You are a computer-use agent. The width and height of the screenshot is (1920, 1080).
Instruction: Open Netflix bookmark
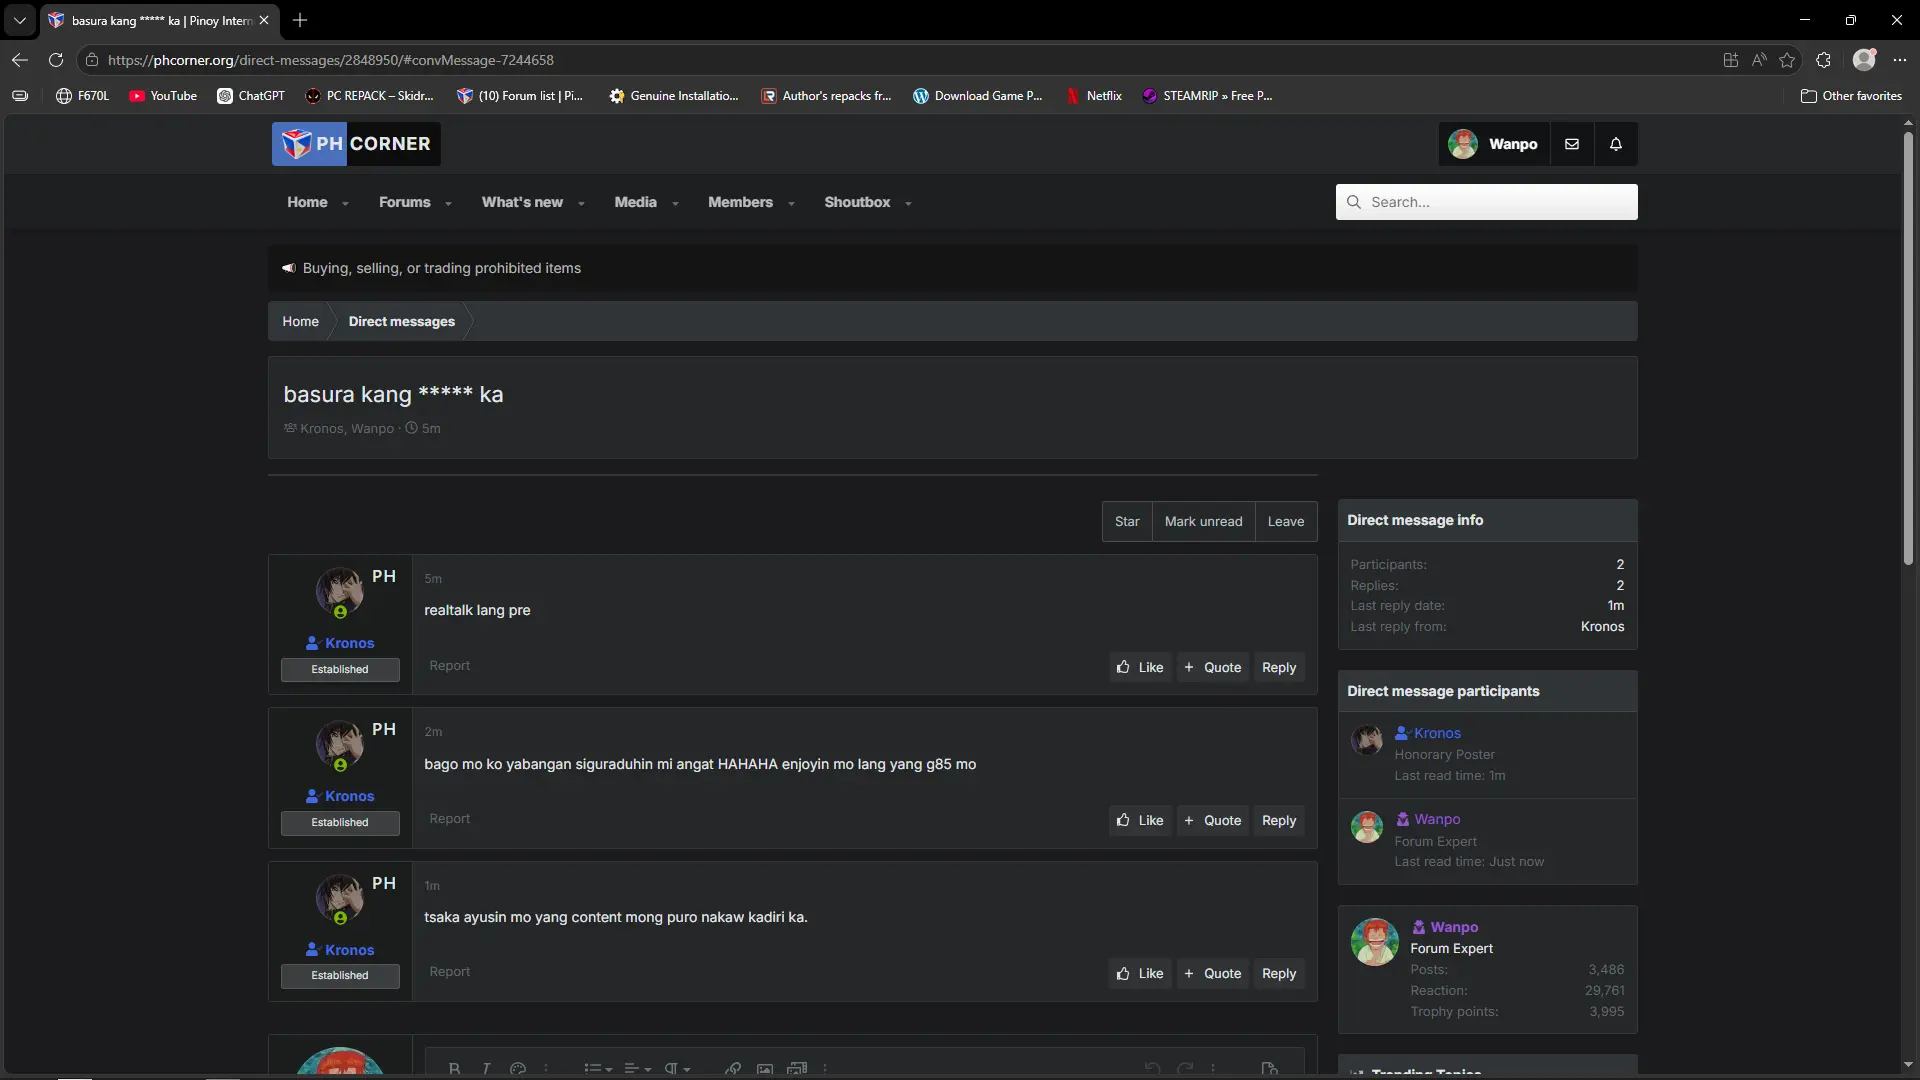pyautogui.click(x=1094, y=96)
